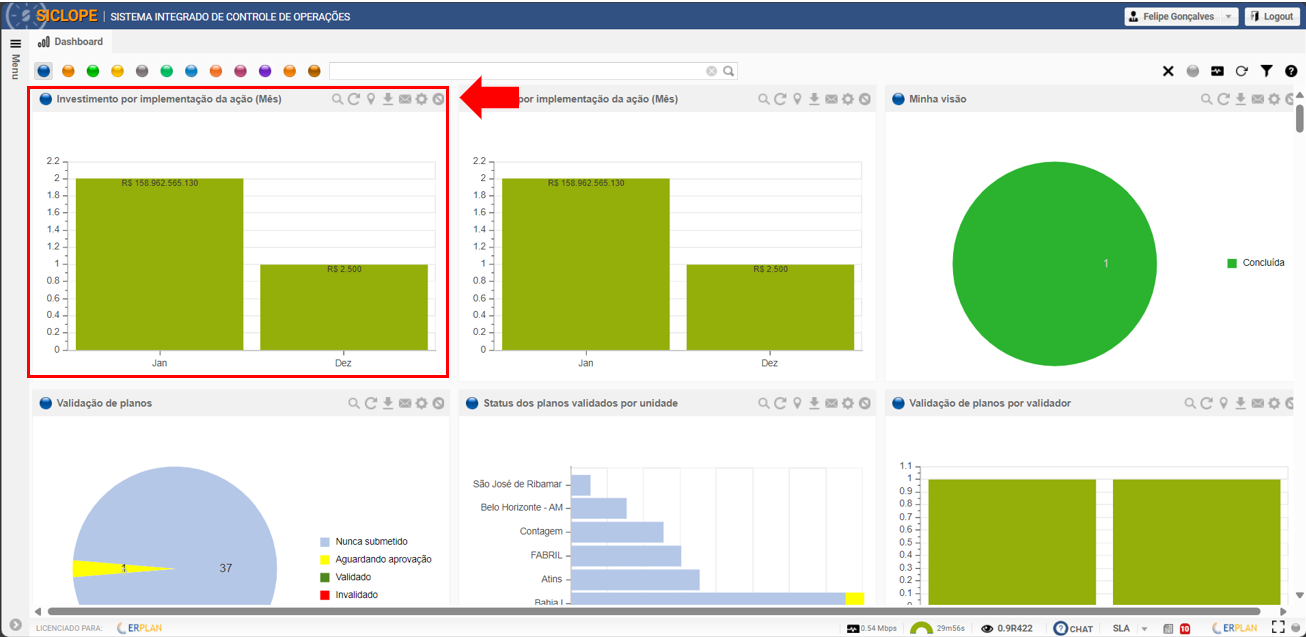
Task: Click the 0.54 Mbps speed indicator
Action: coord(872,629)
